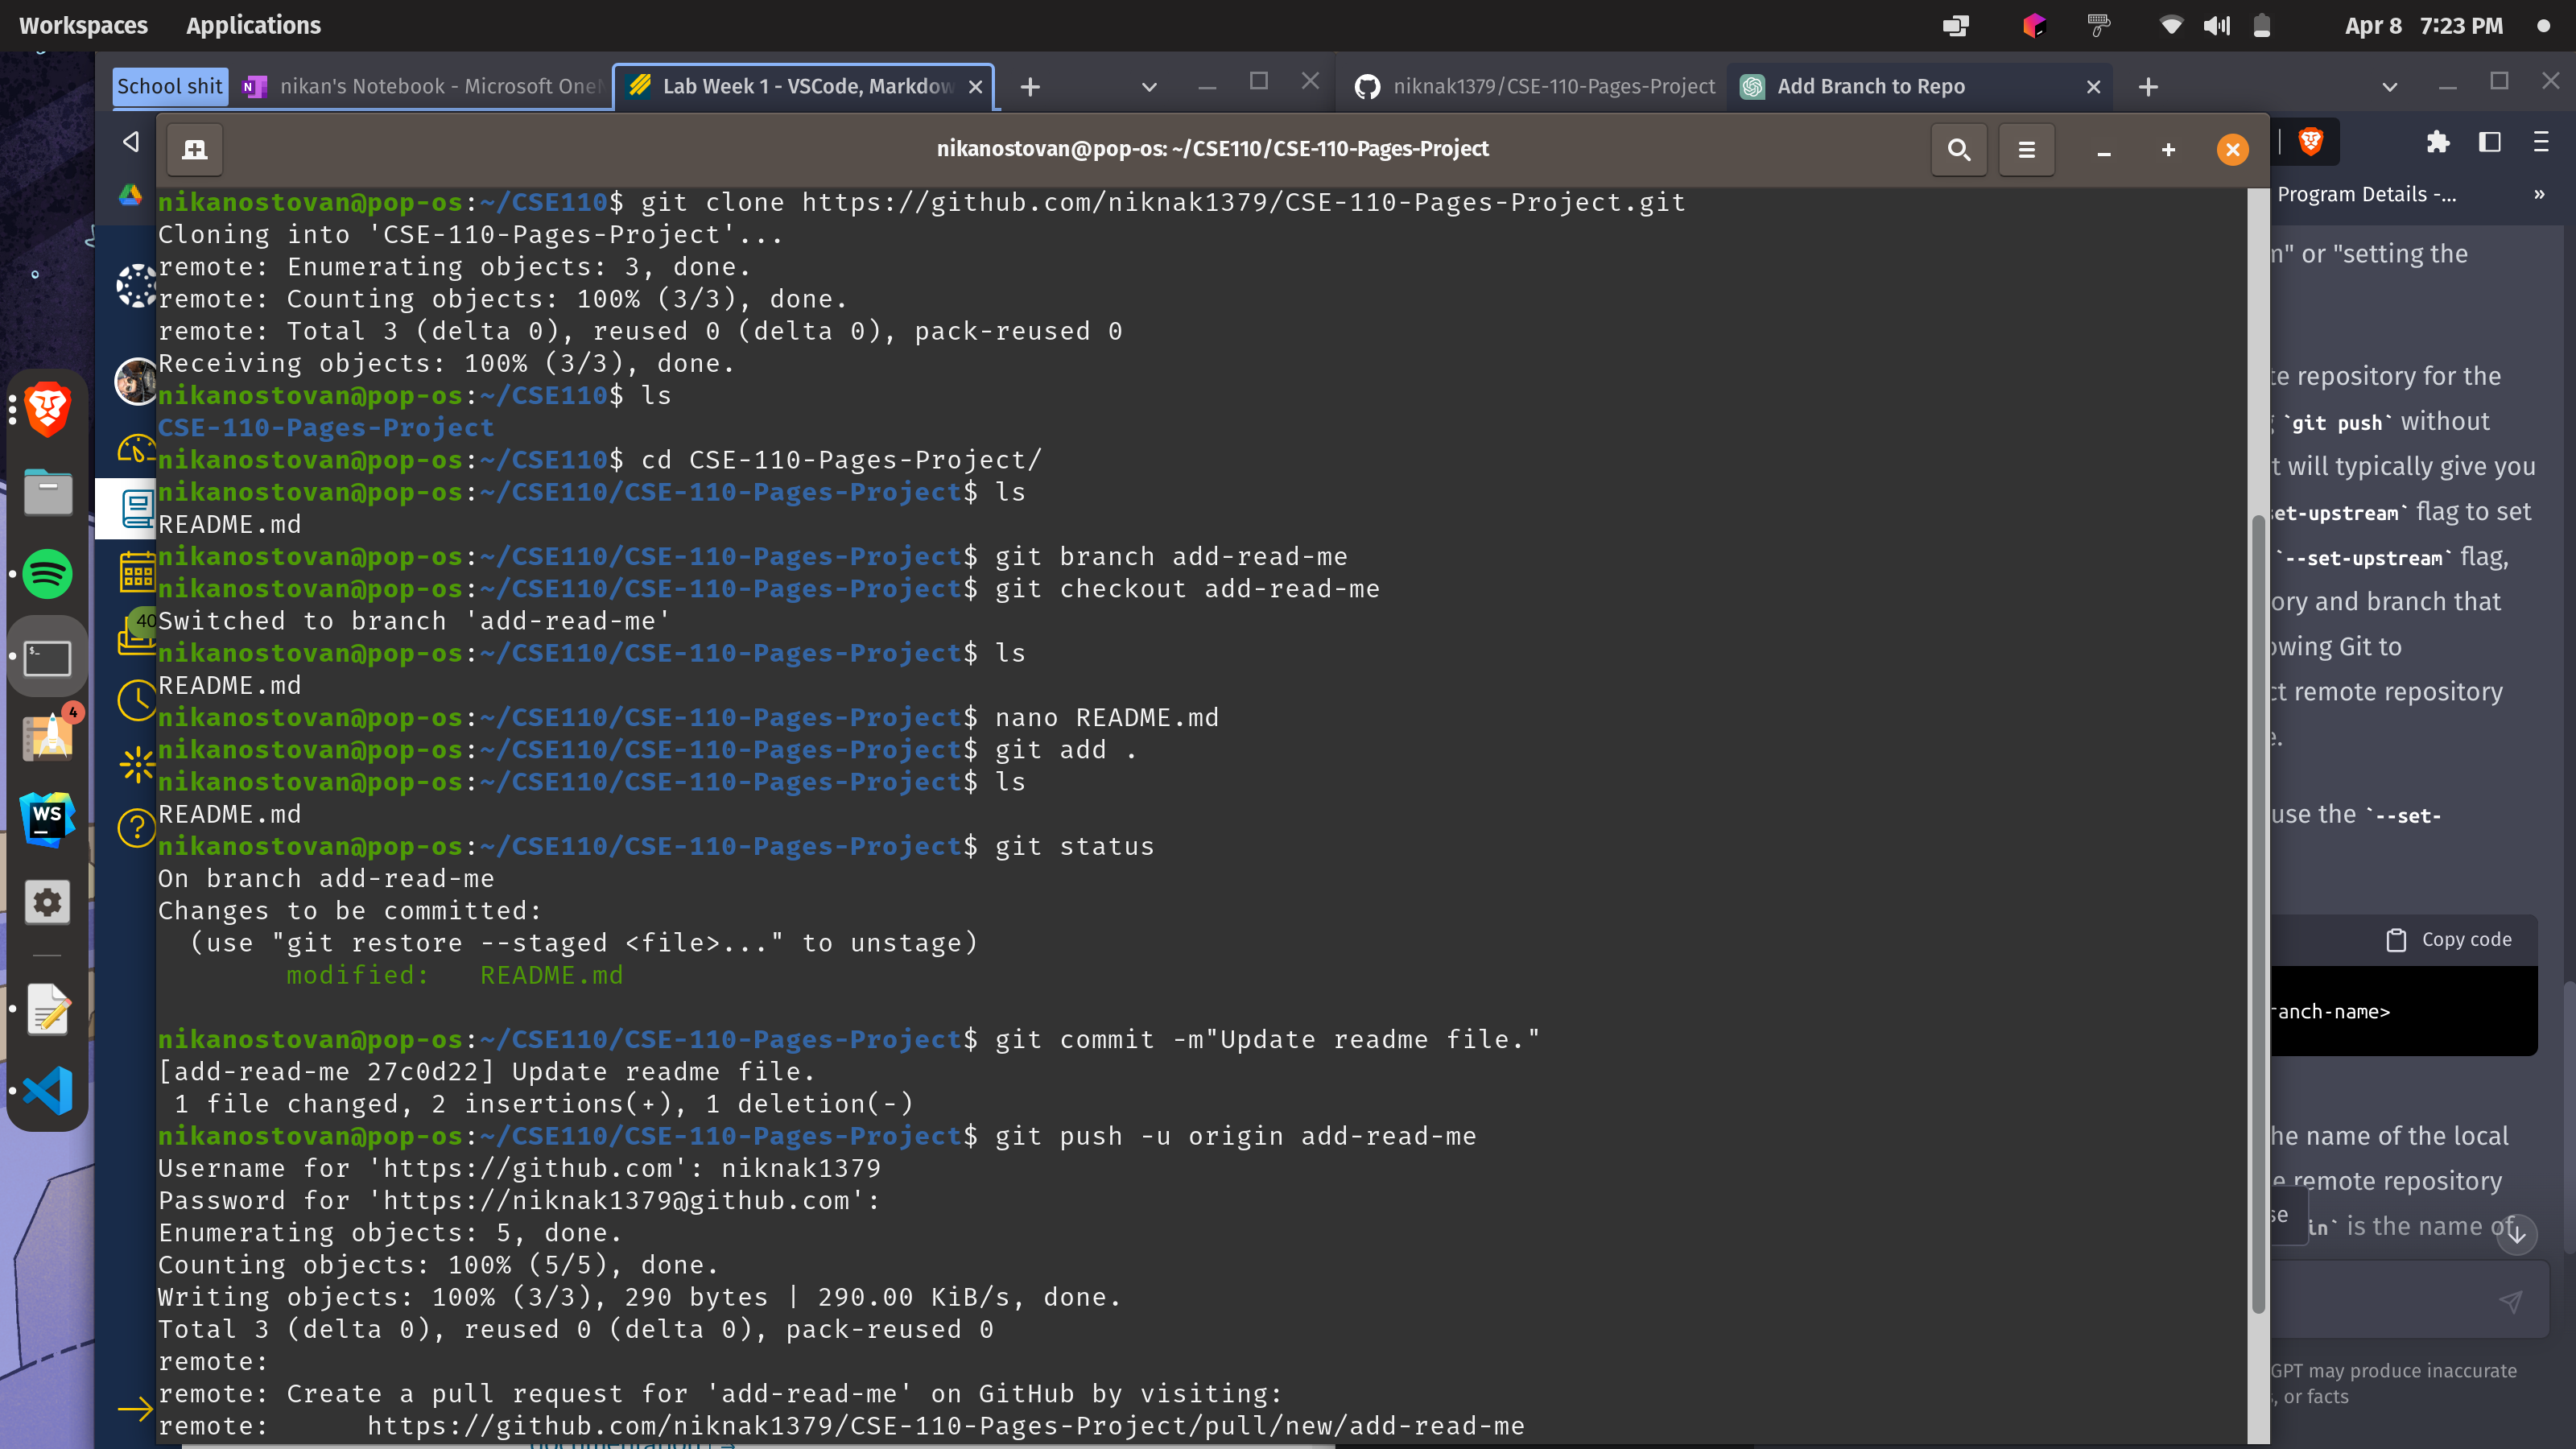
Task: Mute system volume in the top bar
Action: click(2216, 25)
